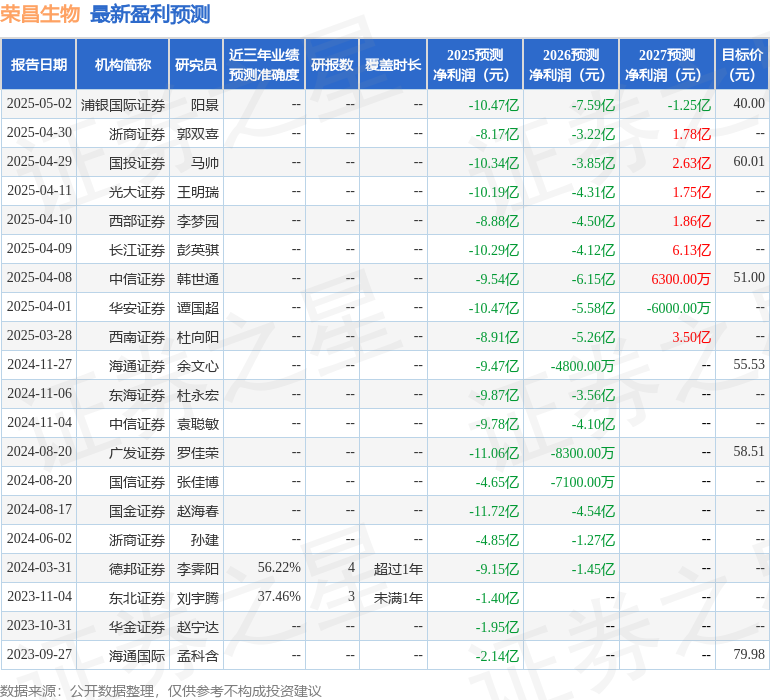This screenshot has width=770, height=700.
Task: Click the 2025预测净利润 column header
Action: click(474, 65)
